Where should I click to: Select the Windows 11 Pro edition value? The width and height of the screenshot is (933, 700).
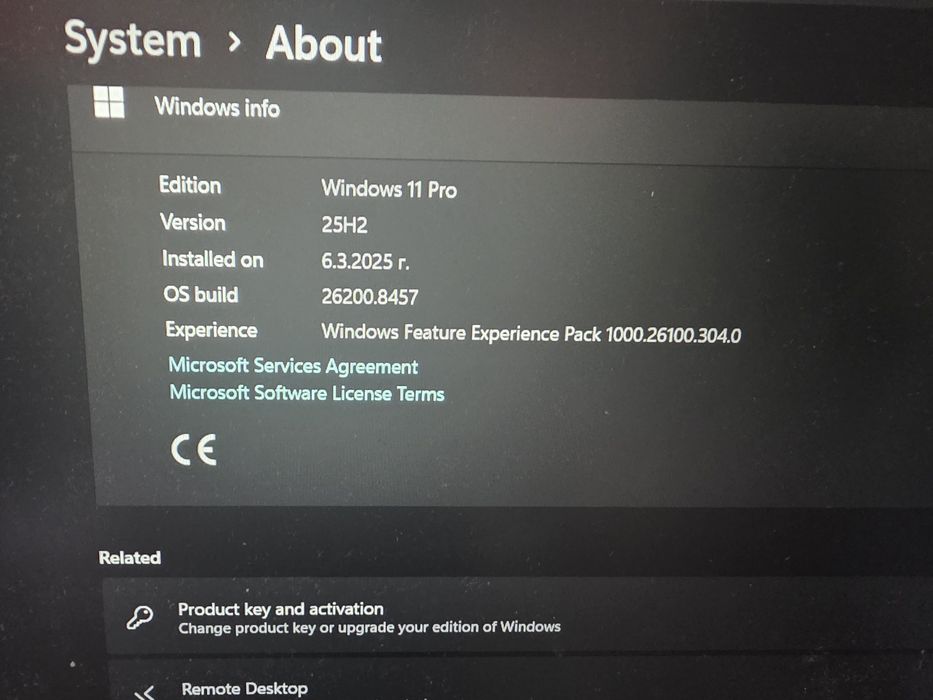pyautogui.click(x=389, y=189)
